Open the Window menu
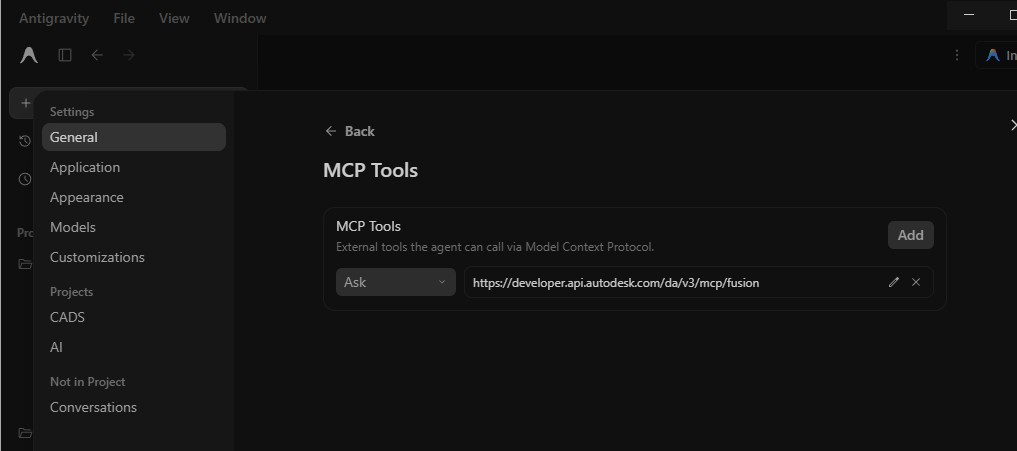Image resolution: width=1017 pixels, height=451 pixels. [x=240, y=18]
